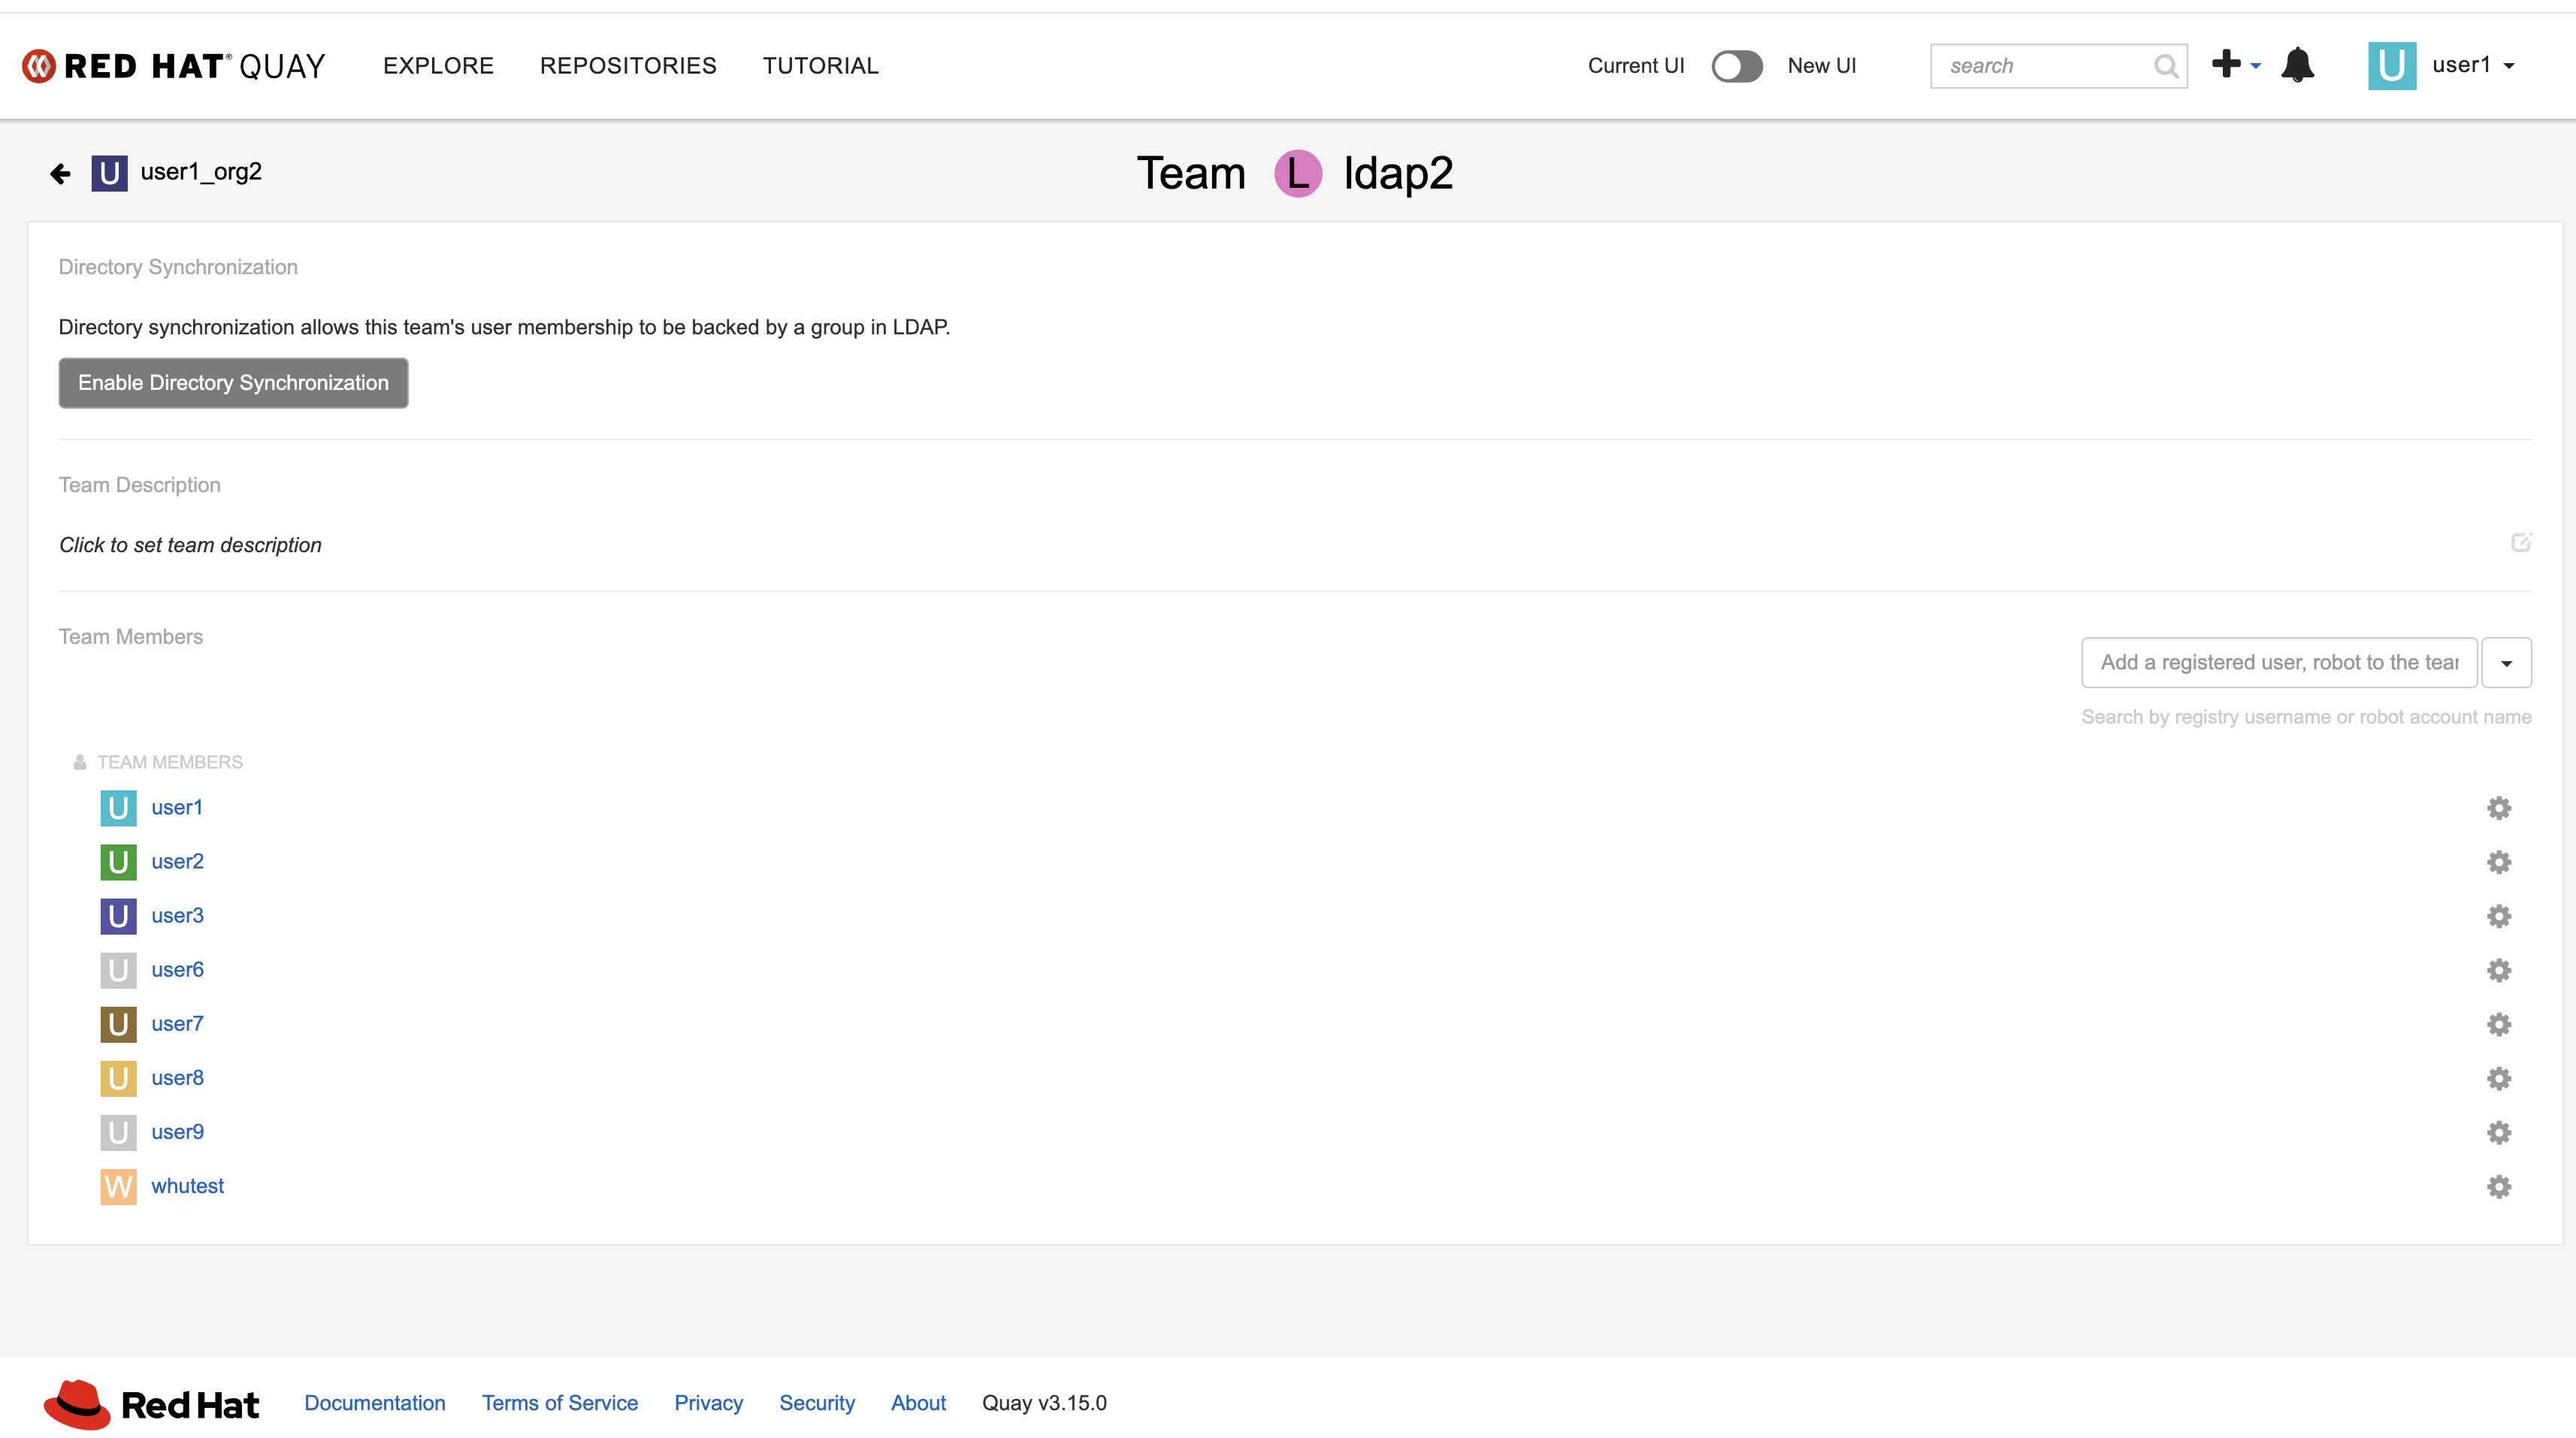The image size is (2576, 1438).
Task: Open the gear options for user8
Action: tap(2498, 1078)
